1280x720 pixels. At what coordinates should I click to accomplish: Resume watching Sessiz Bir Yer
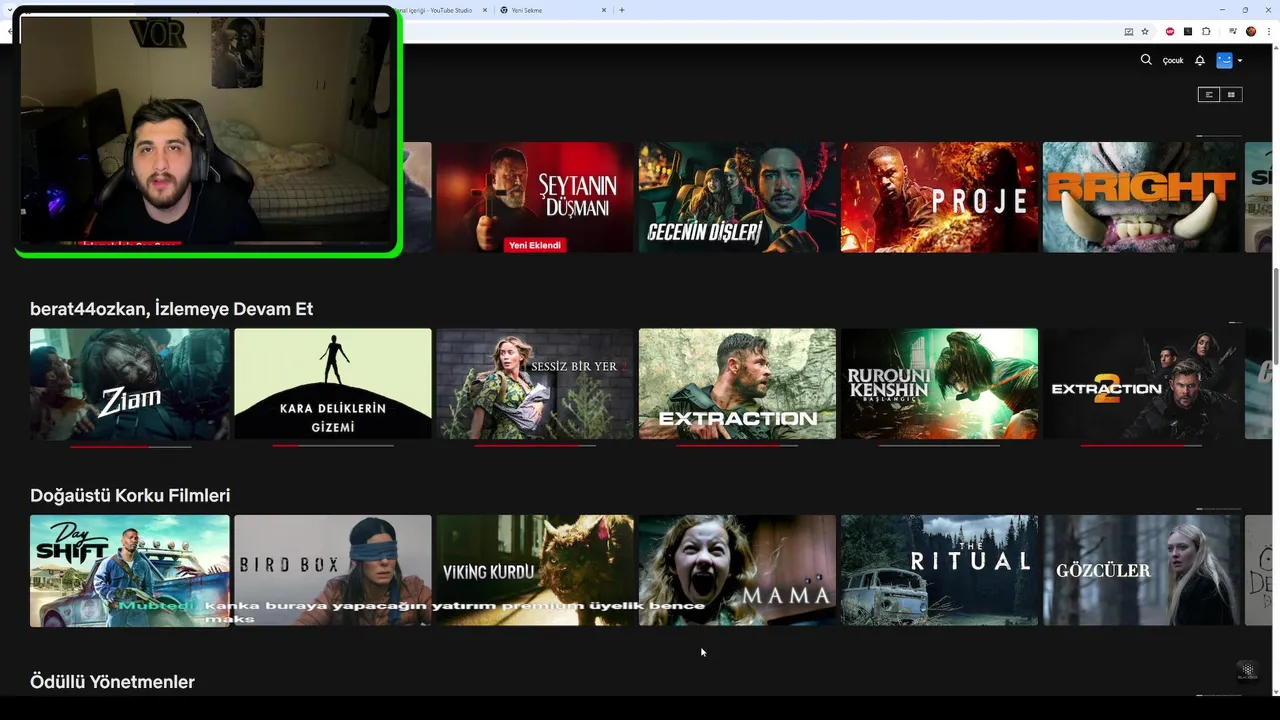pyautogui.click(x=535, y=383)
